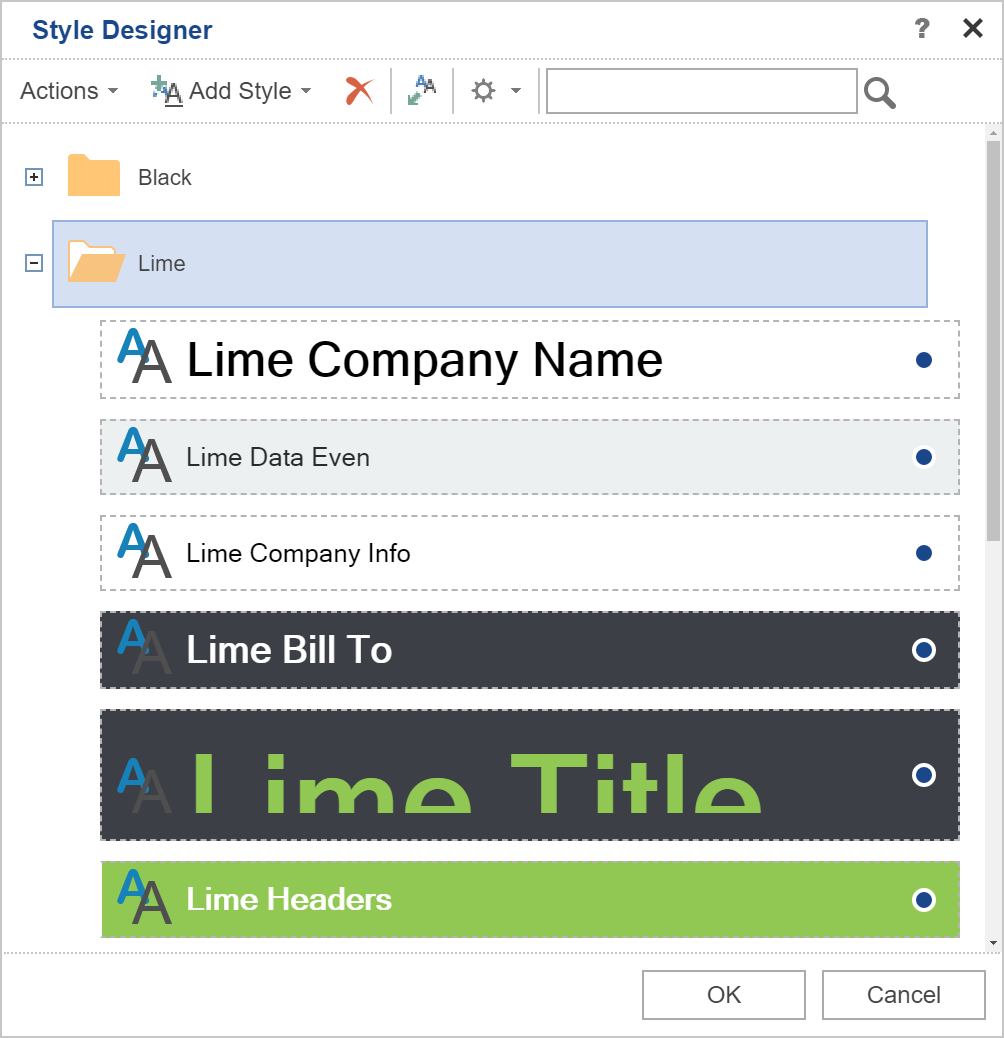
Task: Select the Lime Company Info style
Action: click(x=529, y=553)
